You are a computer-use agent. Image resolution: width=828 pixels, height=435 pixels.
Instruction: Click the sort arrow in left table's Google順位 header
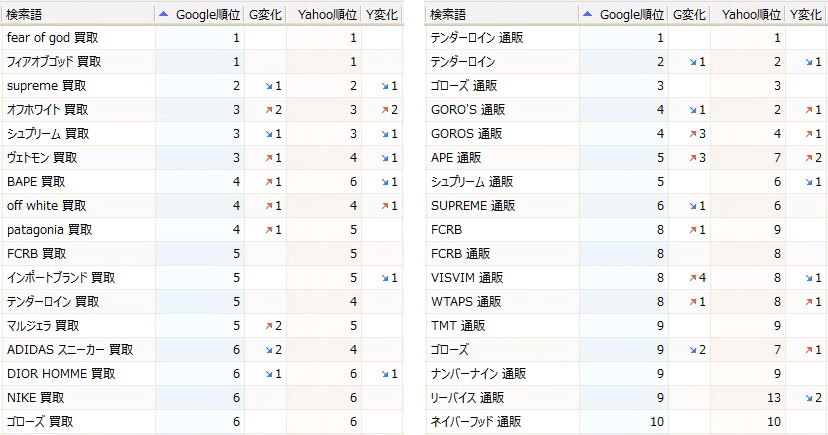point(163,14)
